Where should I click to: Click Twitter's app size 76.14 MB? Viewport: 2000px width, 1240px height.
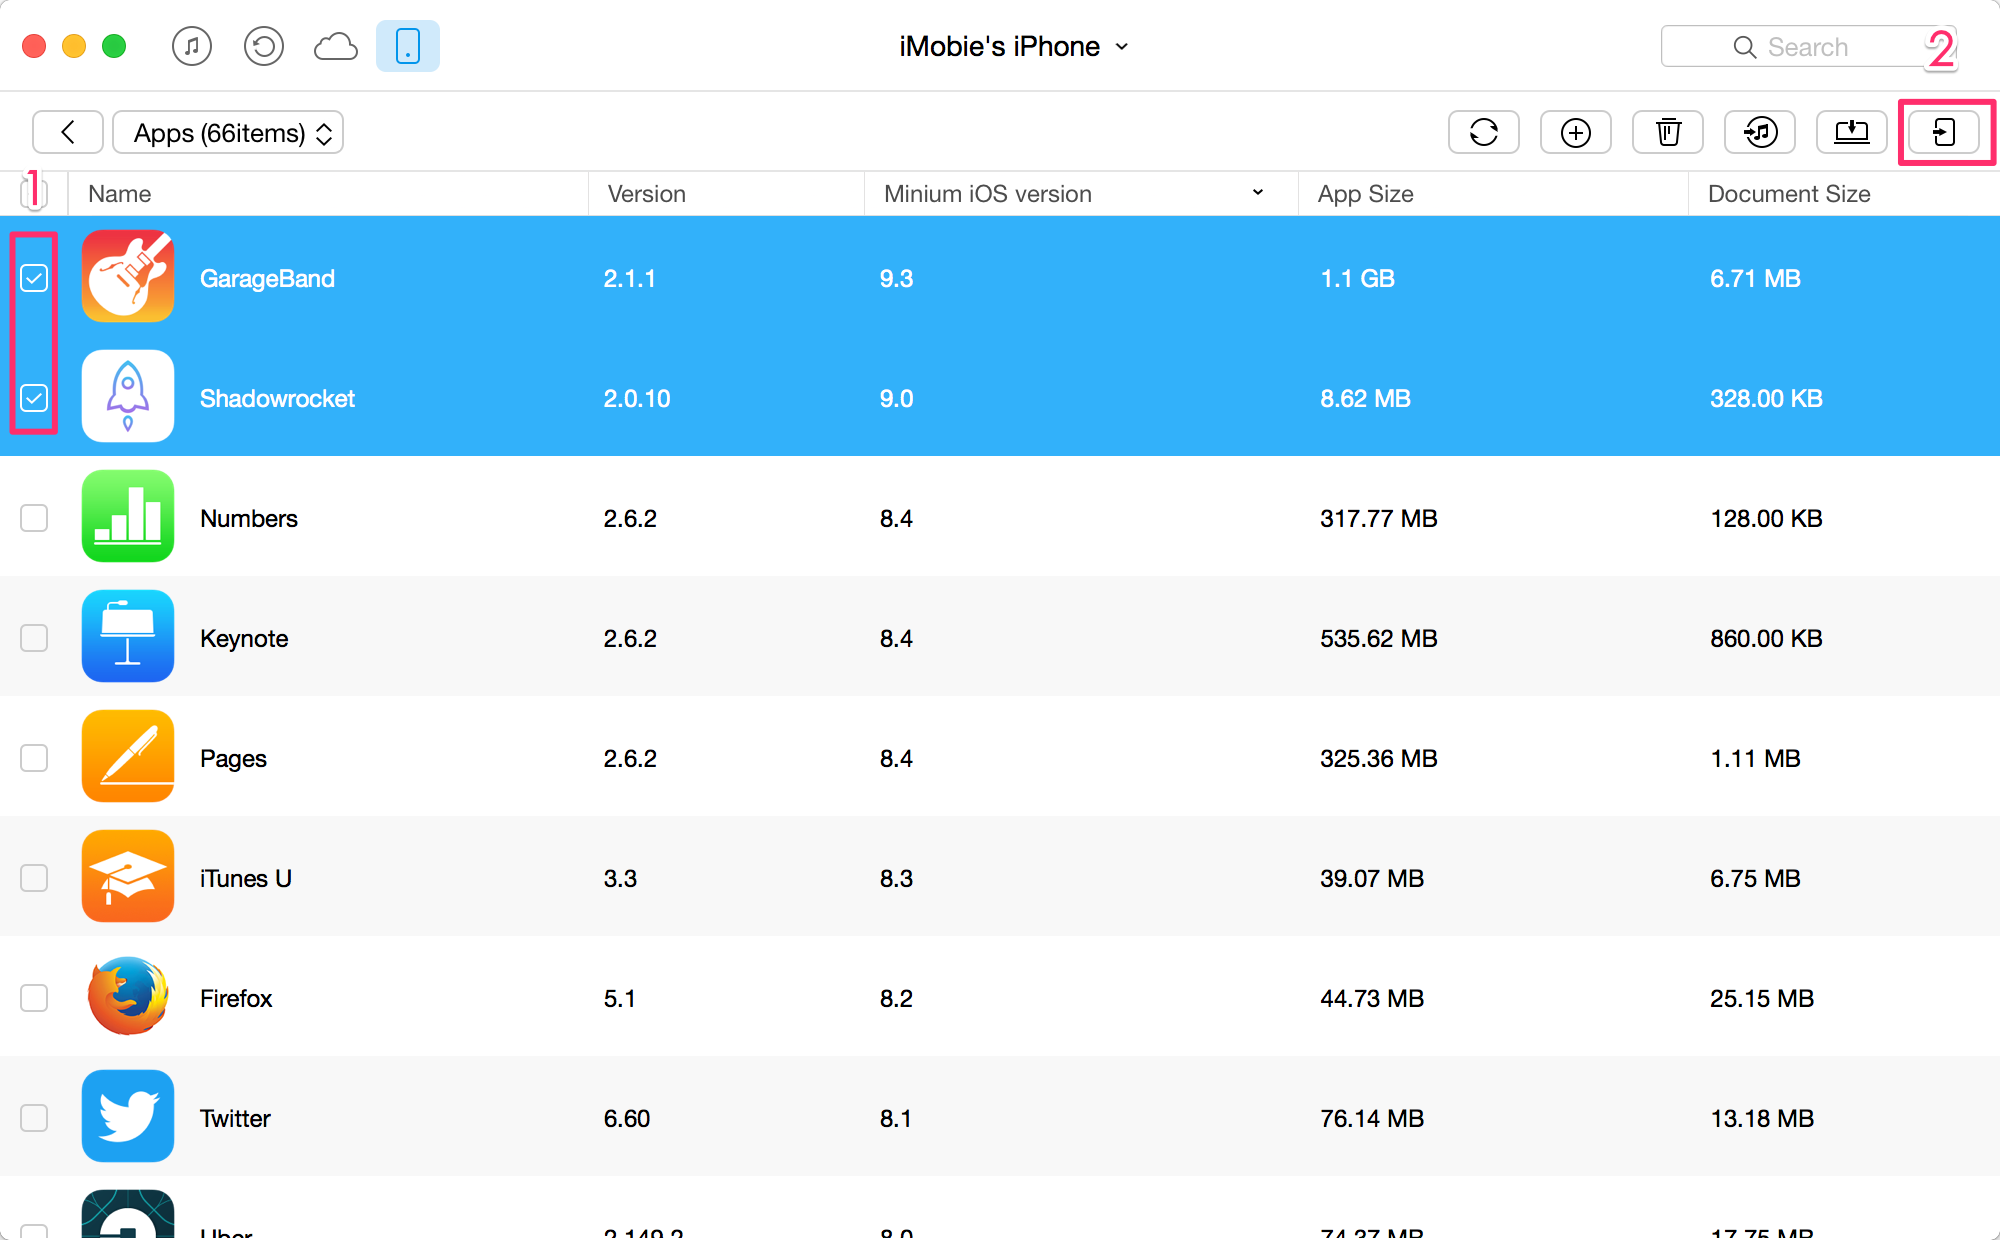point(1372,1118)
